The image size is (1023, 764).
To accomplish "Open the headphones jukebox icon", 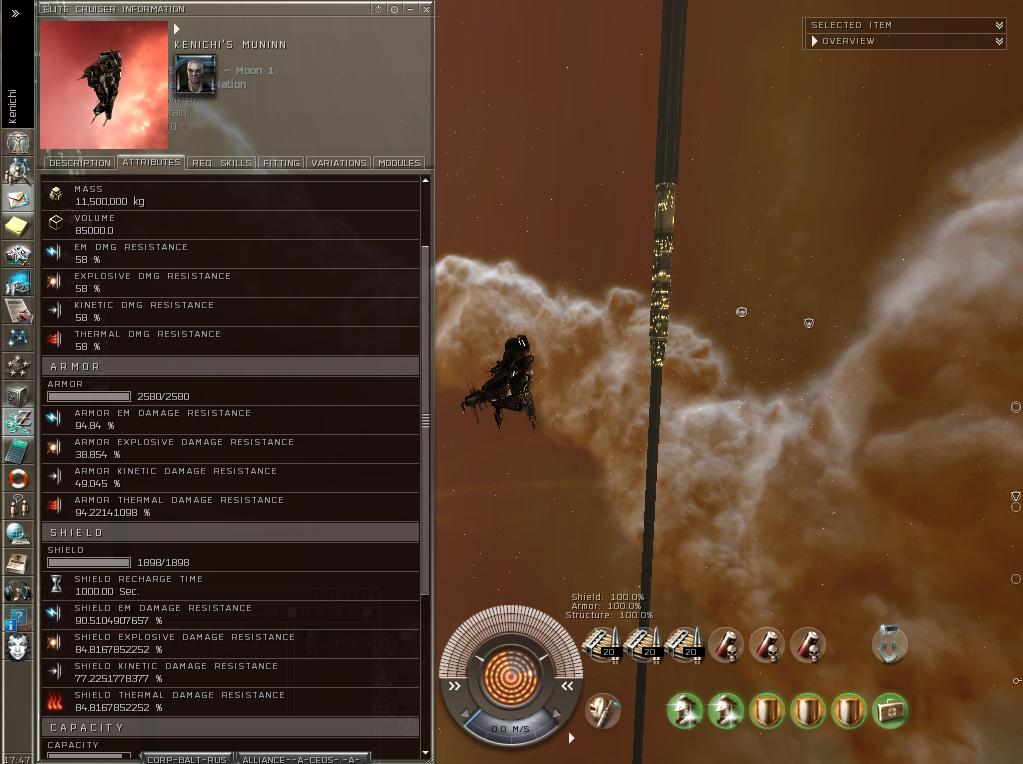I will (x=18, y=591).
